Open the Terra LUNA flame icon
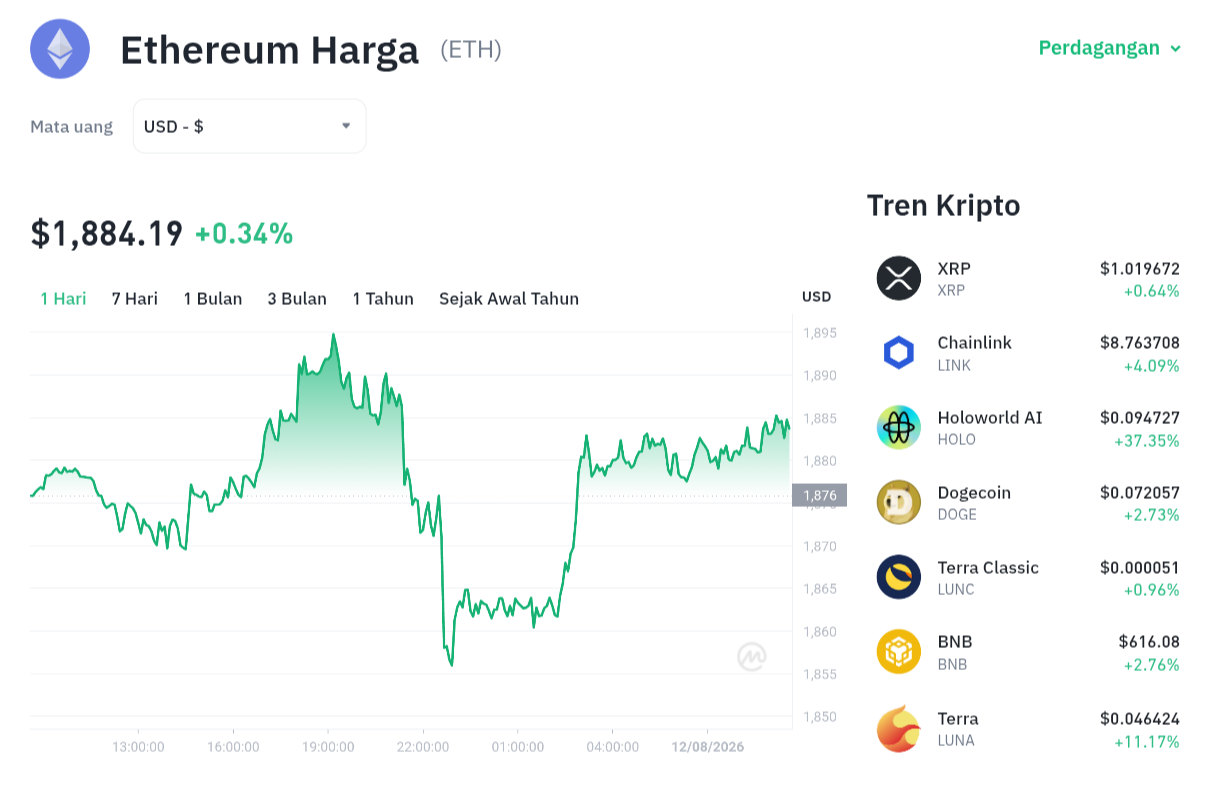Image resolution: width=1220 pixels, height=791 pixels. click(x=899, y=728)
